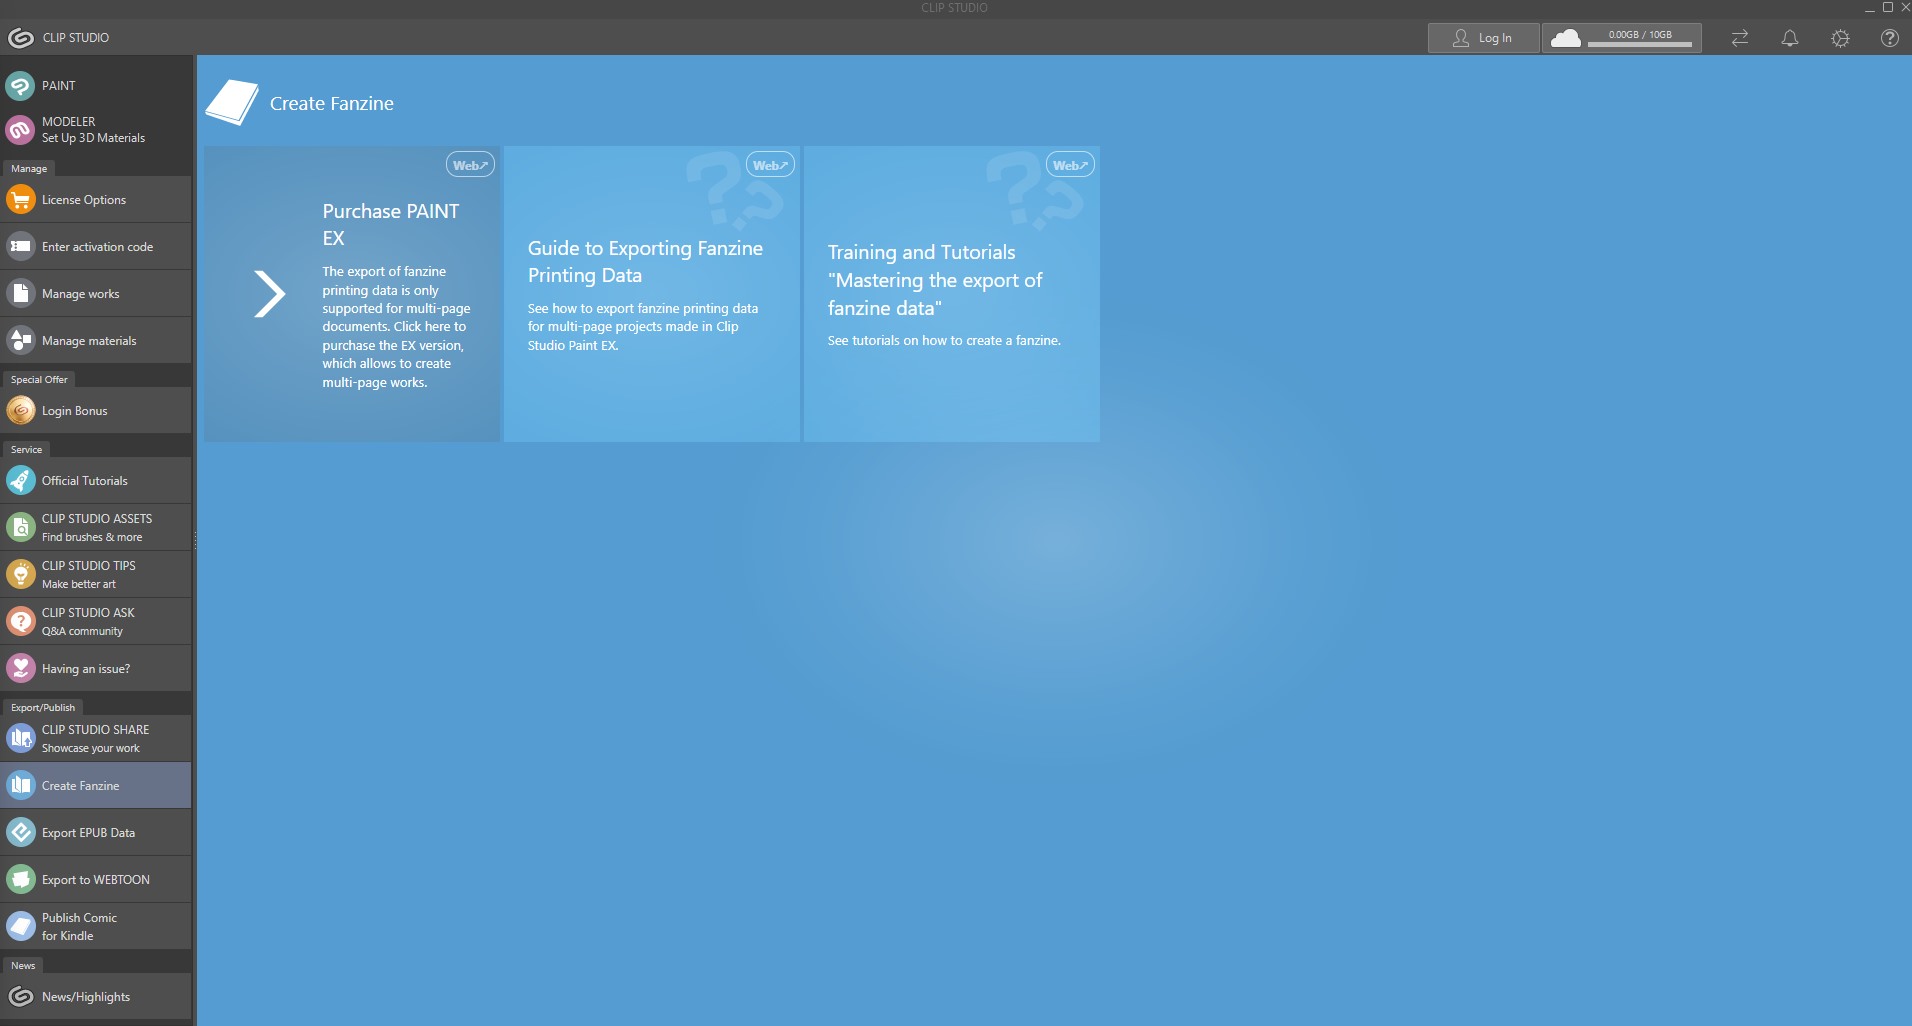Click the Publish Comic for Kindle icon
Viewport: 1912px width, 1026px height.
tap(20, 926)
